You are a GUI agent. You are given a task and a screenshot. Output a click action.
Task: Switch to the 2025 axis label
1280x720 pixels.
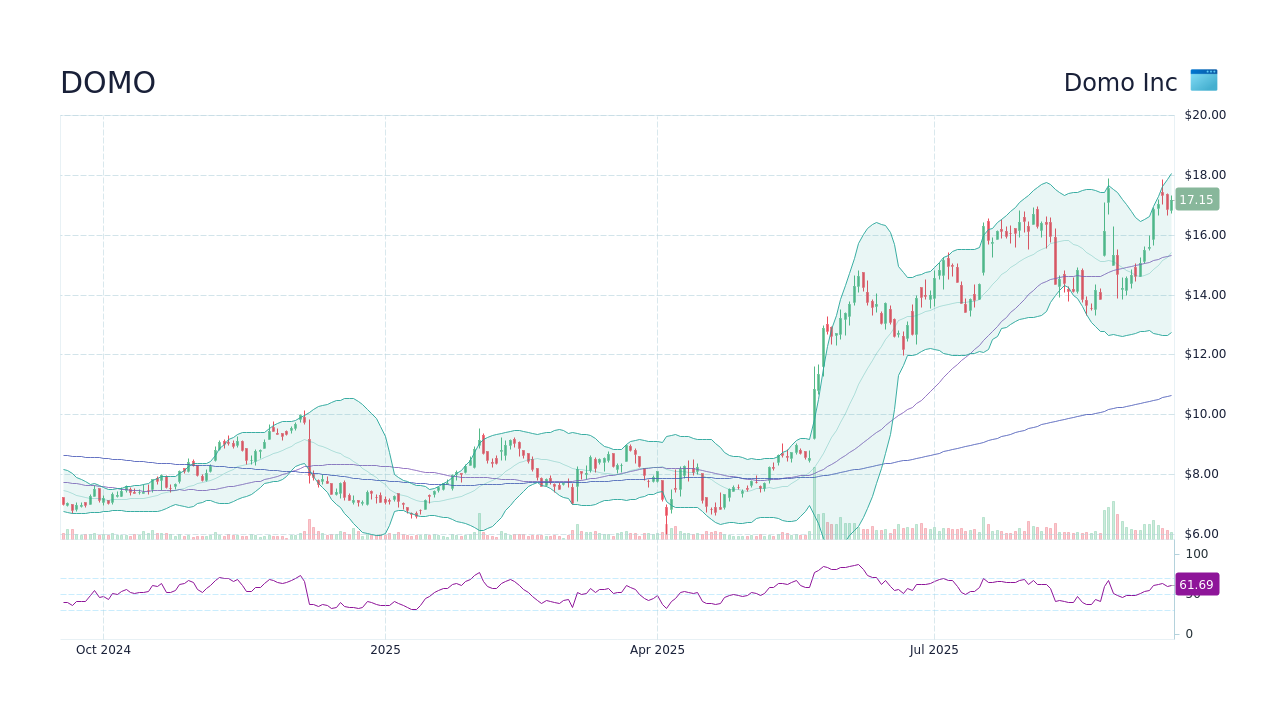pyautogui.click(x=386, y=649)
